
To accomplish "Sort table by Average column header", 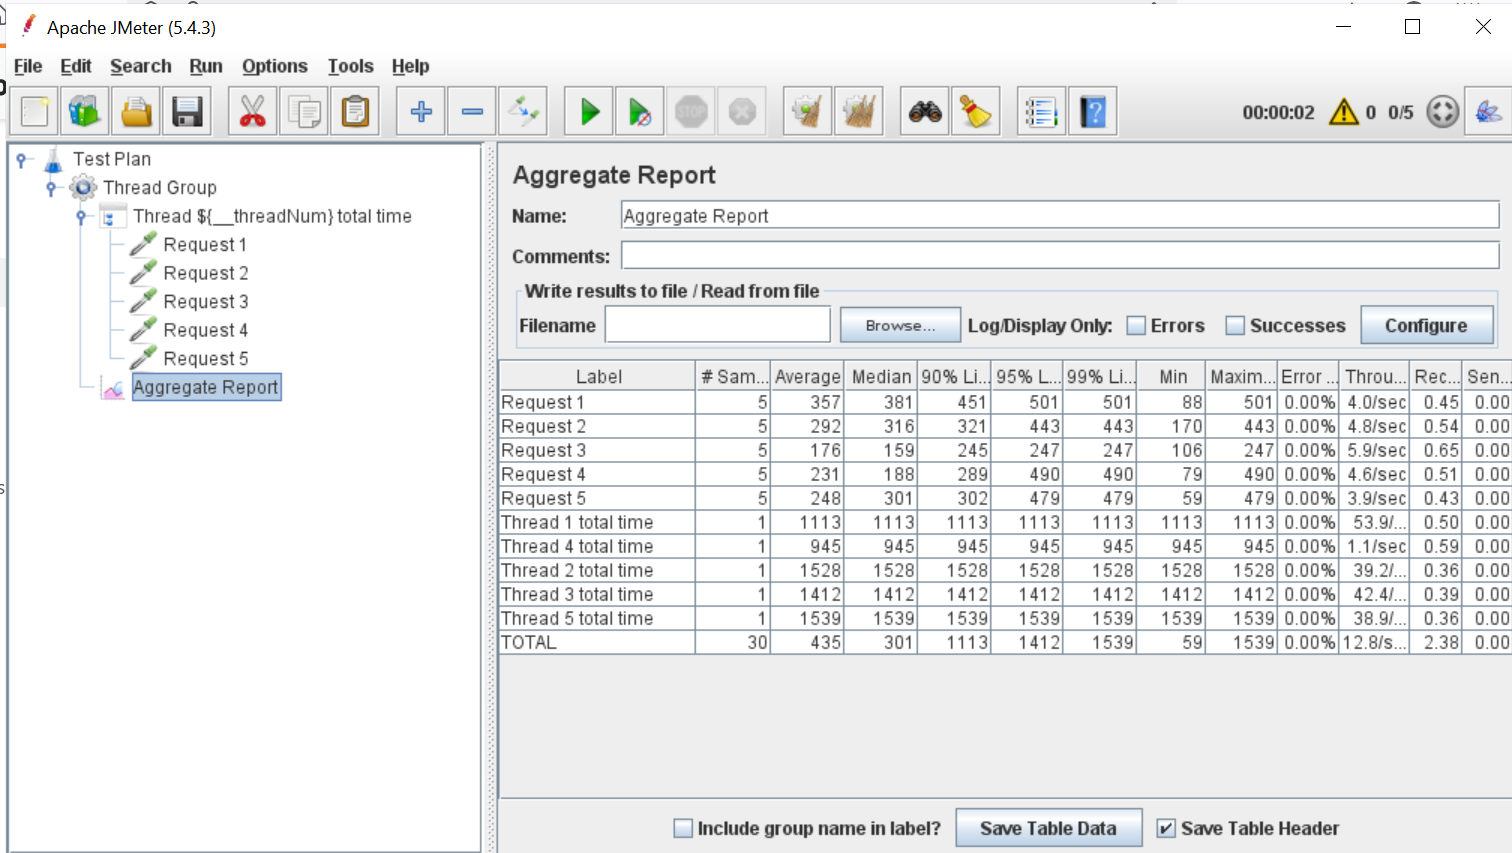I will click(x=807, y=377).
